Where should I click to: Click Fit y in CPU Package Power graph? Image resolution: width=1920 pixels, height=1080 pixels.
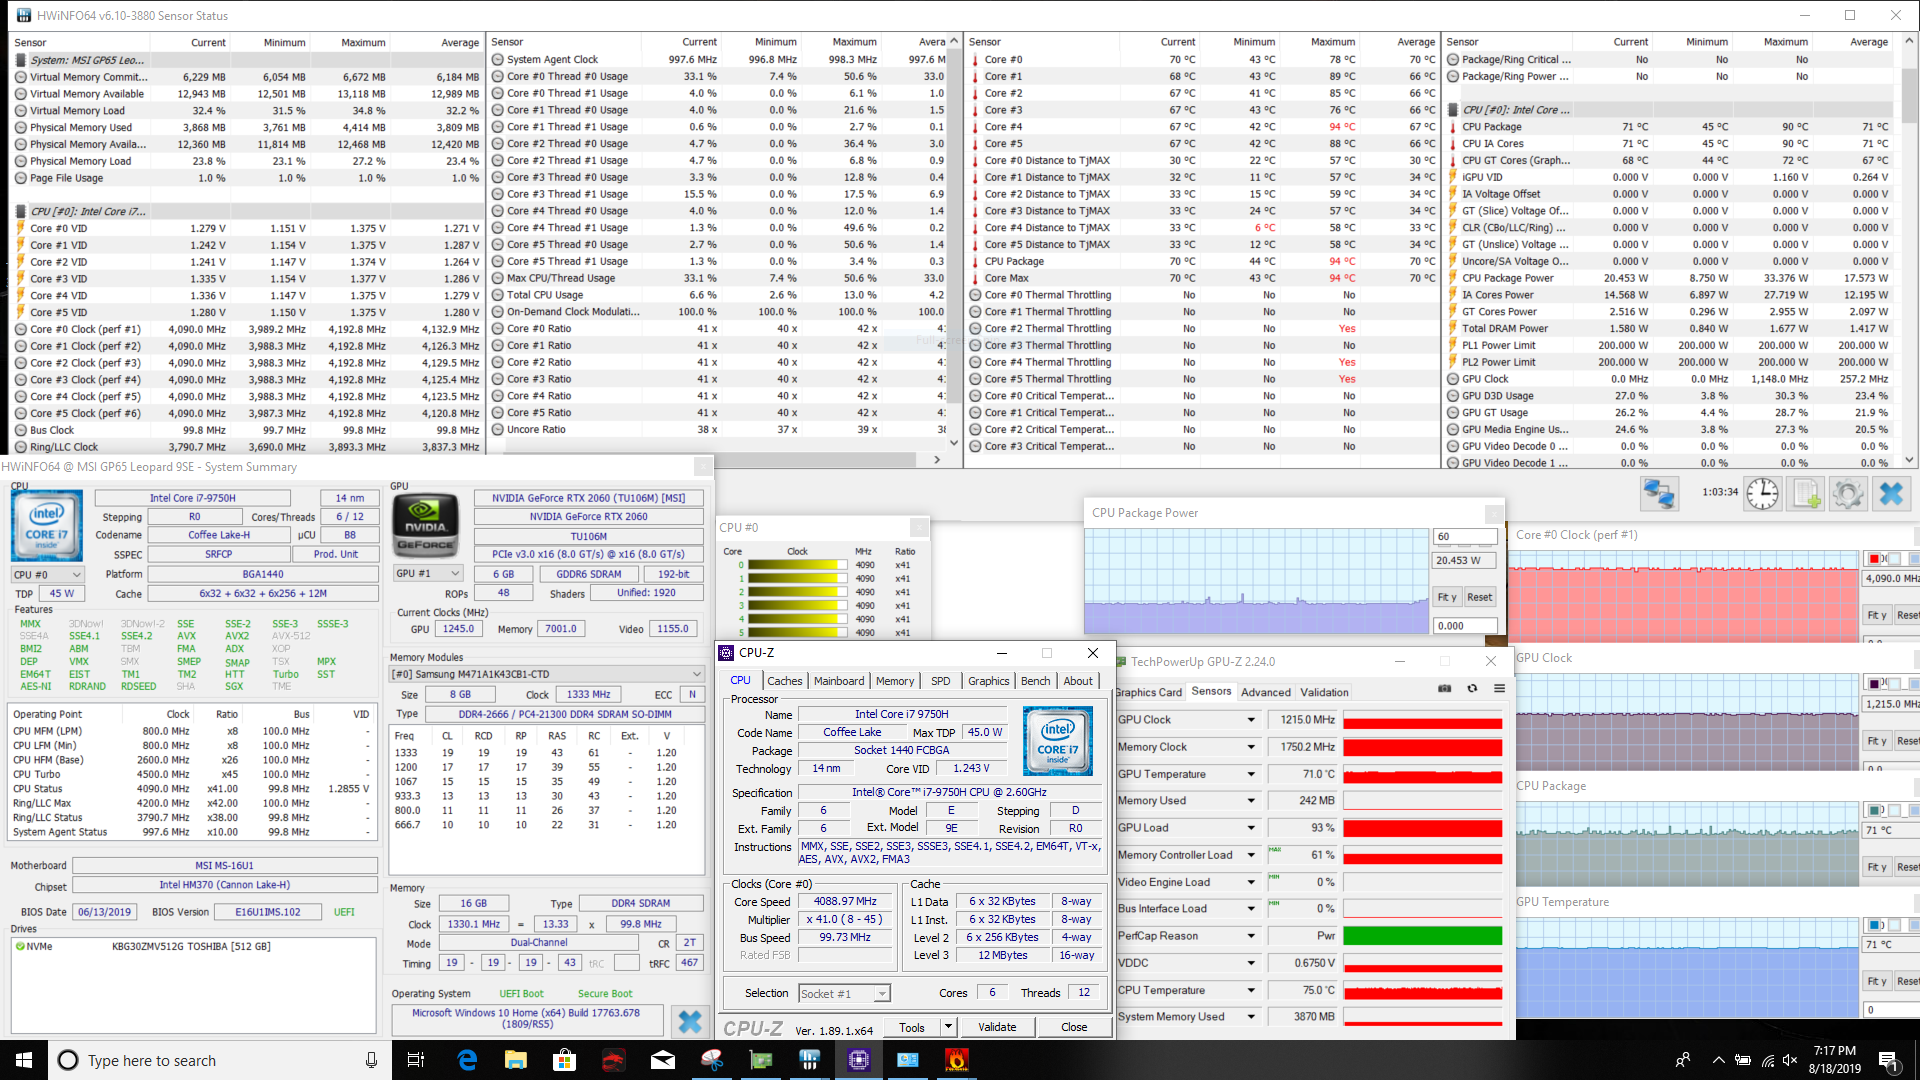tap(1447, 597)
